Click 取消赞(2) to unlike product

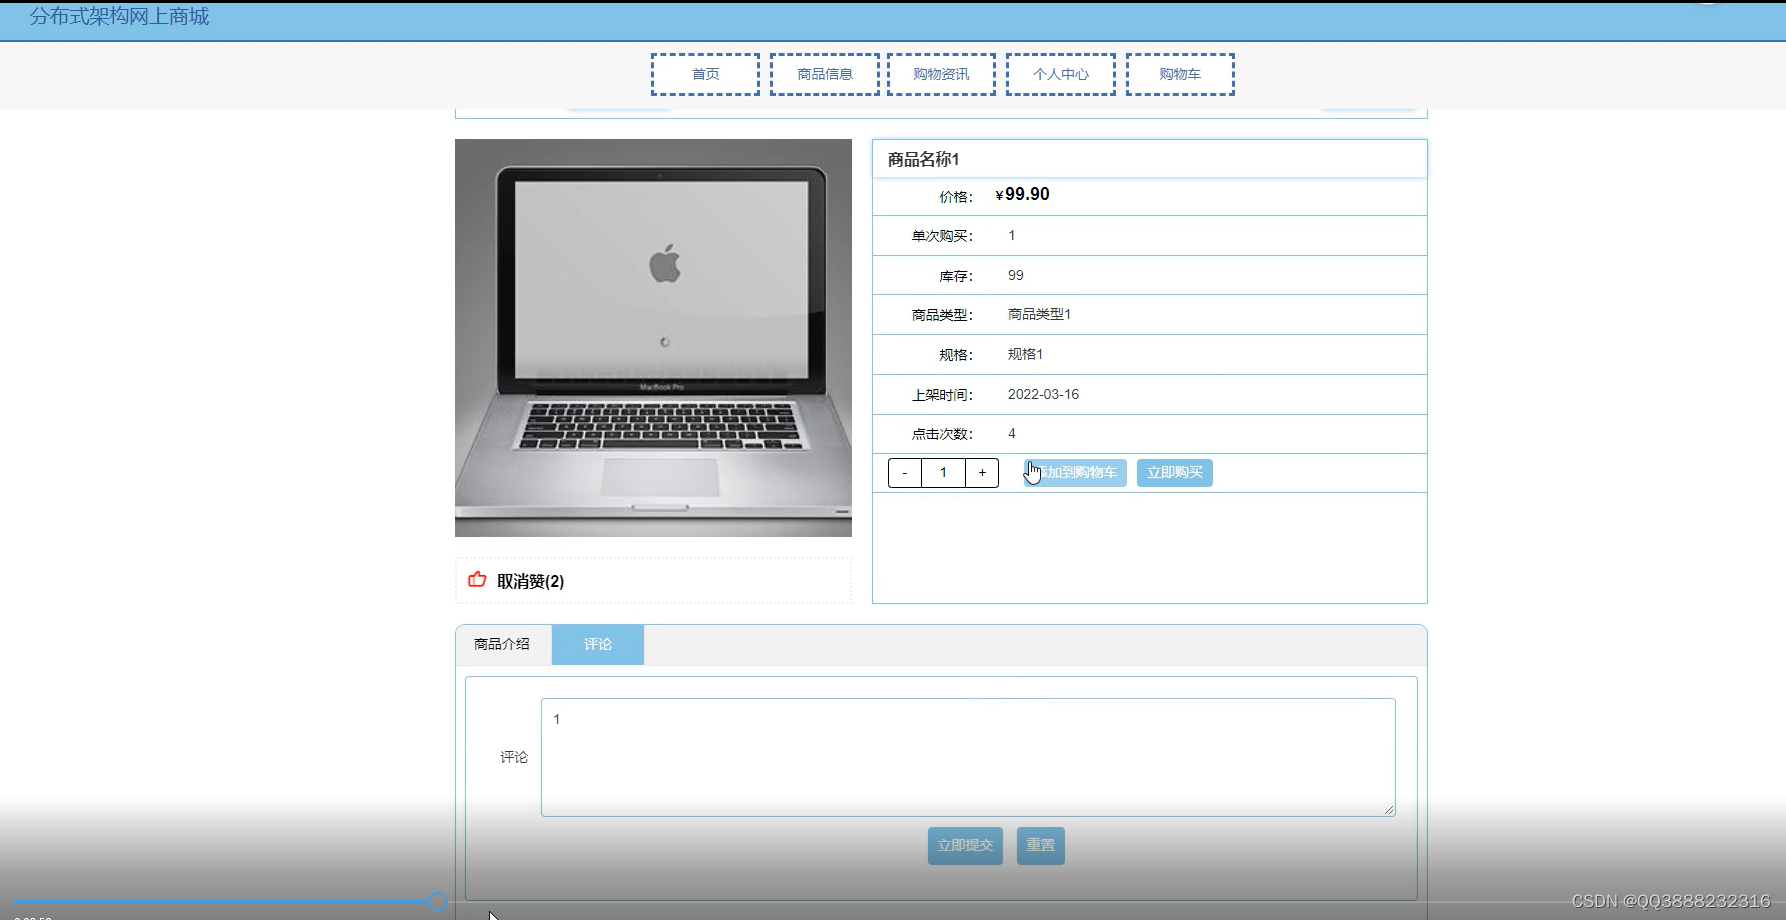[x=530, y=581]
